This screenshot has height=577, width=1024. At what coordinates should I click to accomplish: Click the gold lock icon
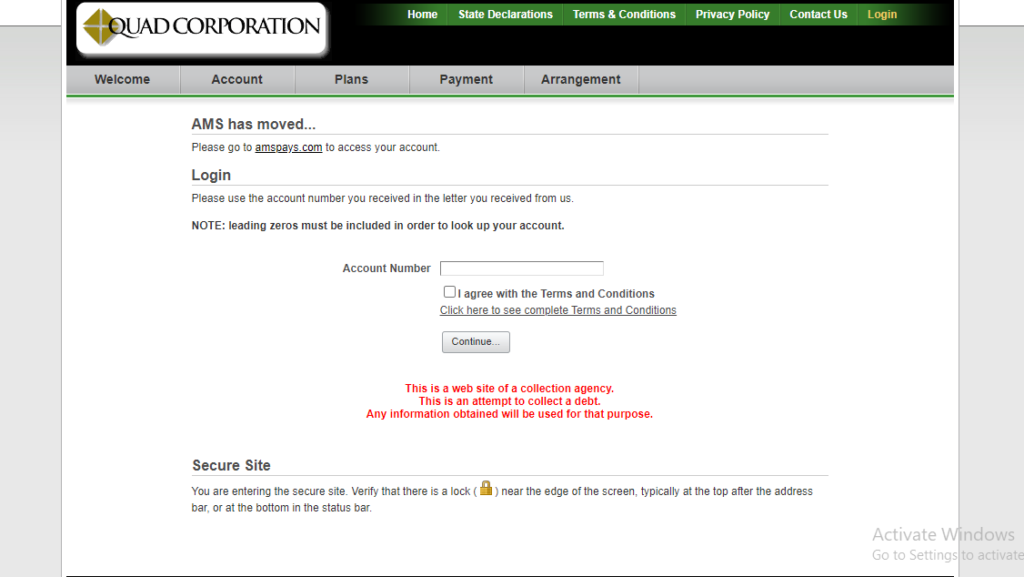[486, 489]
